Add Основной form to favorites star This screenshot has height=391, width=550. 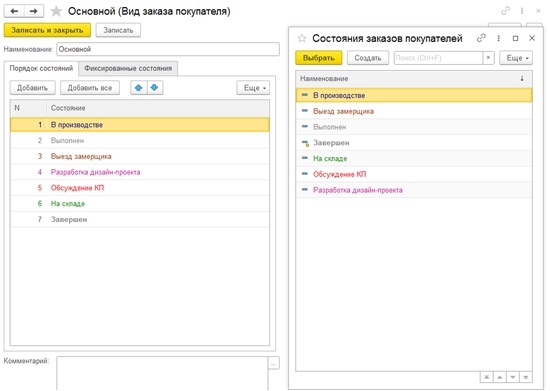[x=56, y=11]
